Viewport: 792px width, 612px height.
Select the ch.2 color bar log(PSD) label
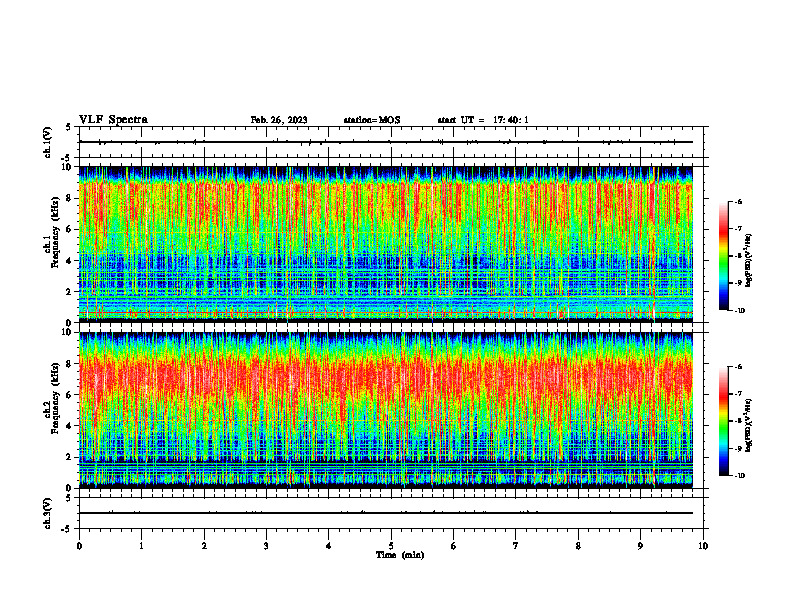pyautogui.click(x=749, y=425)
